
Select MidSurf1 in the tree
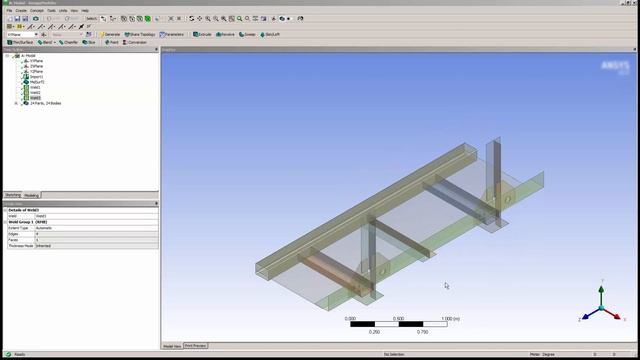click(x=37, y=82)
